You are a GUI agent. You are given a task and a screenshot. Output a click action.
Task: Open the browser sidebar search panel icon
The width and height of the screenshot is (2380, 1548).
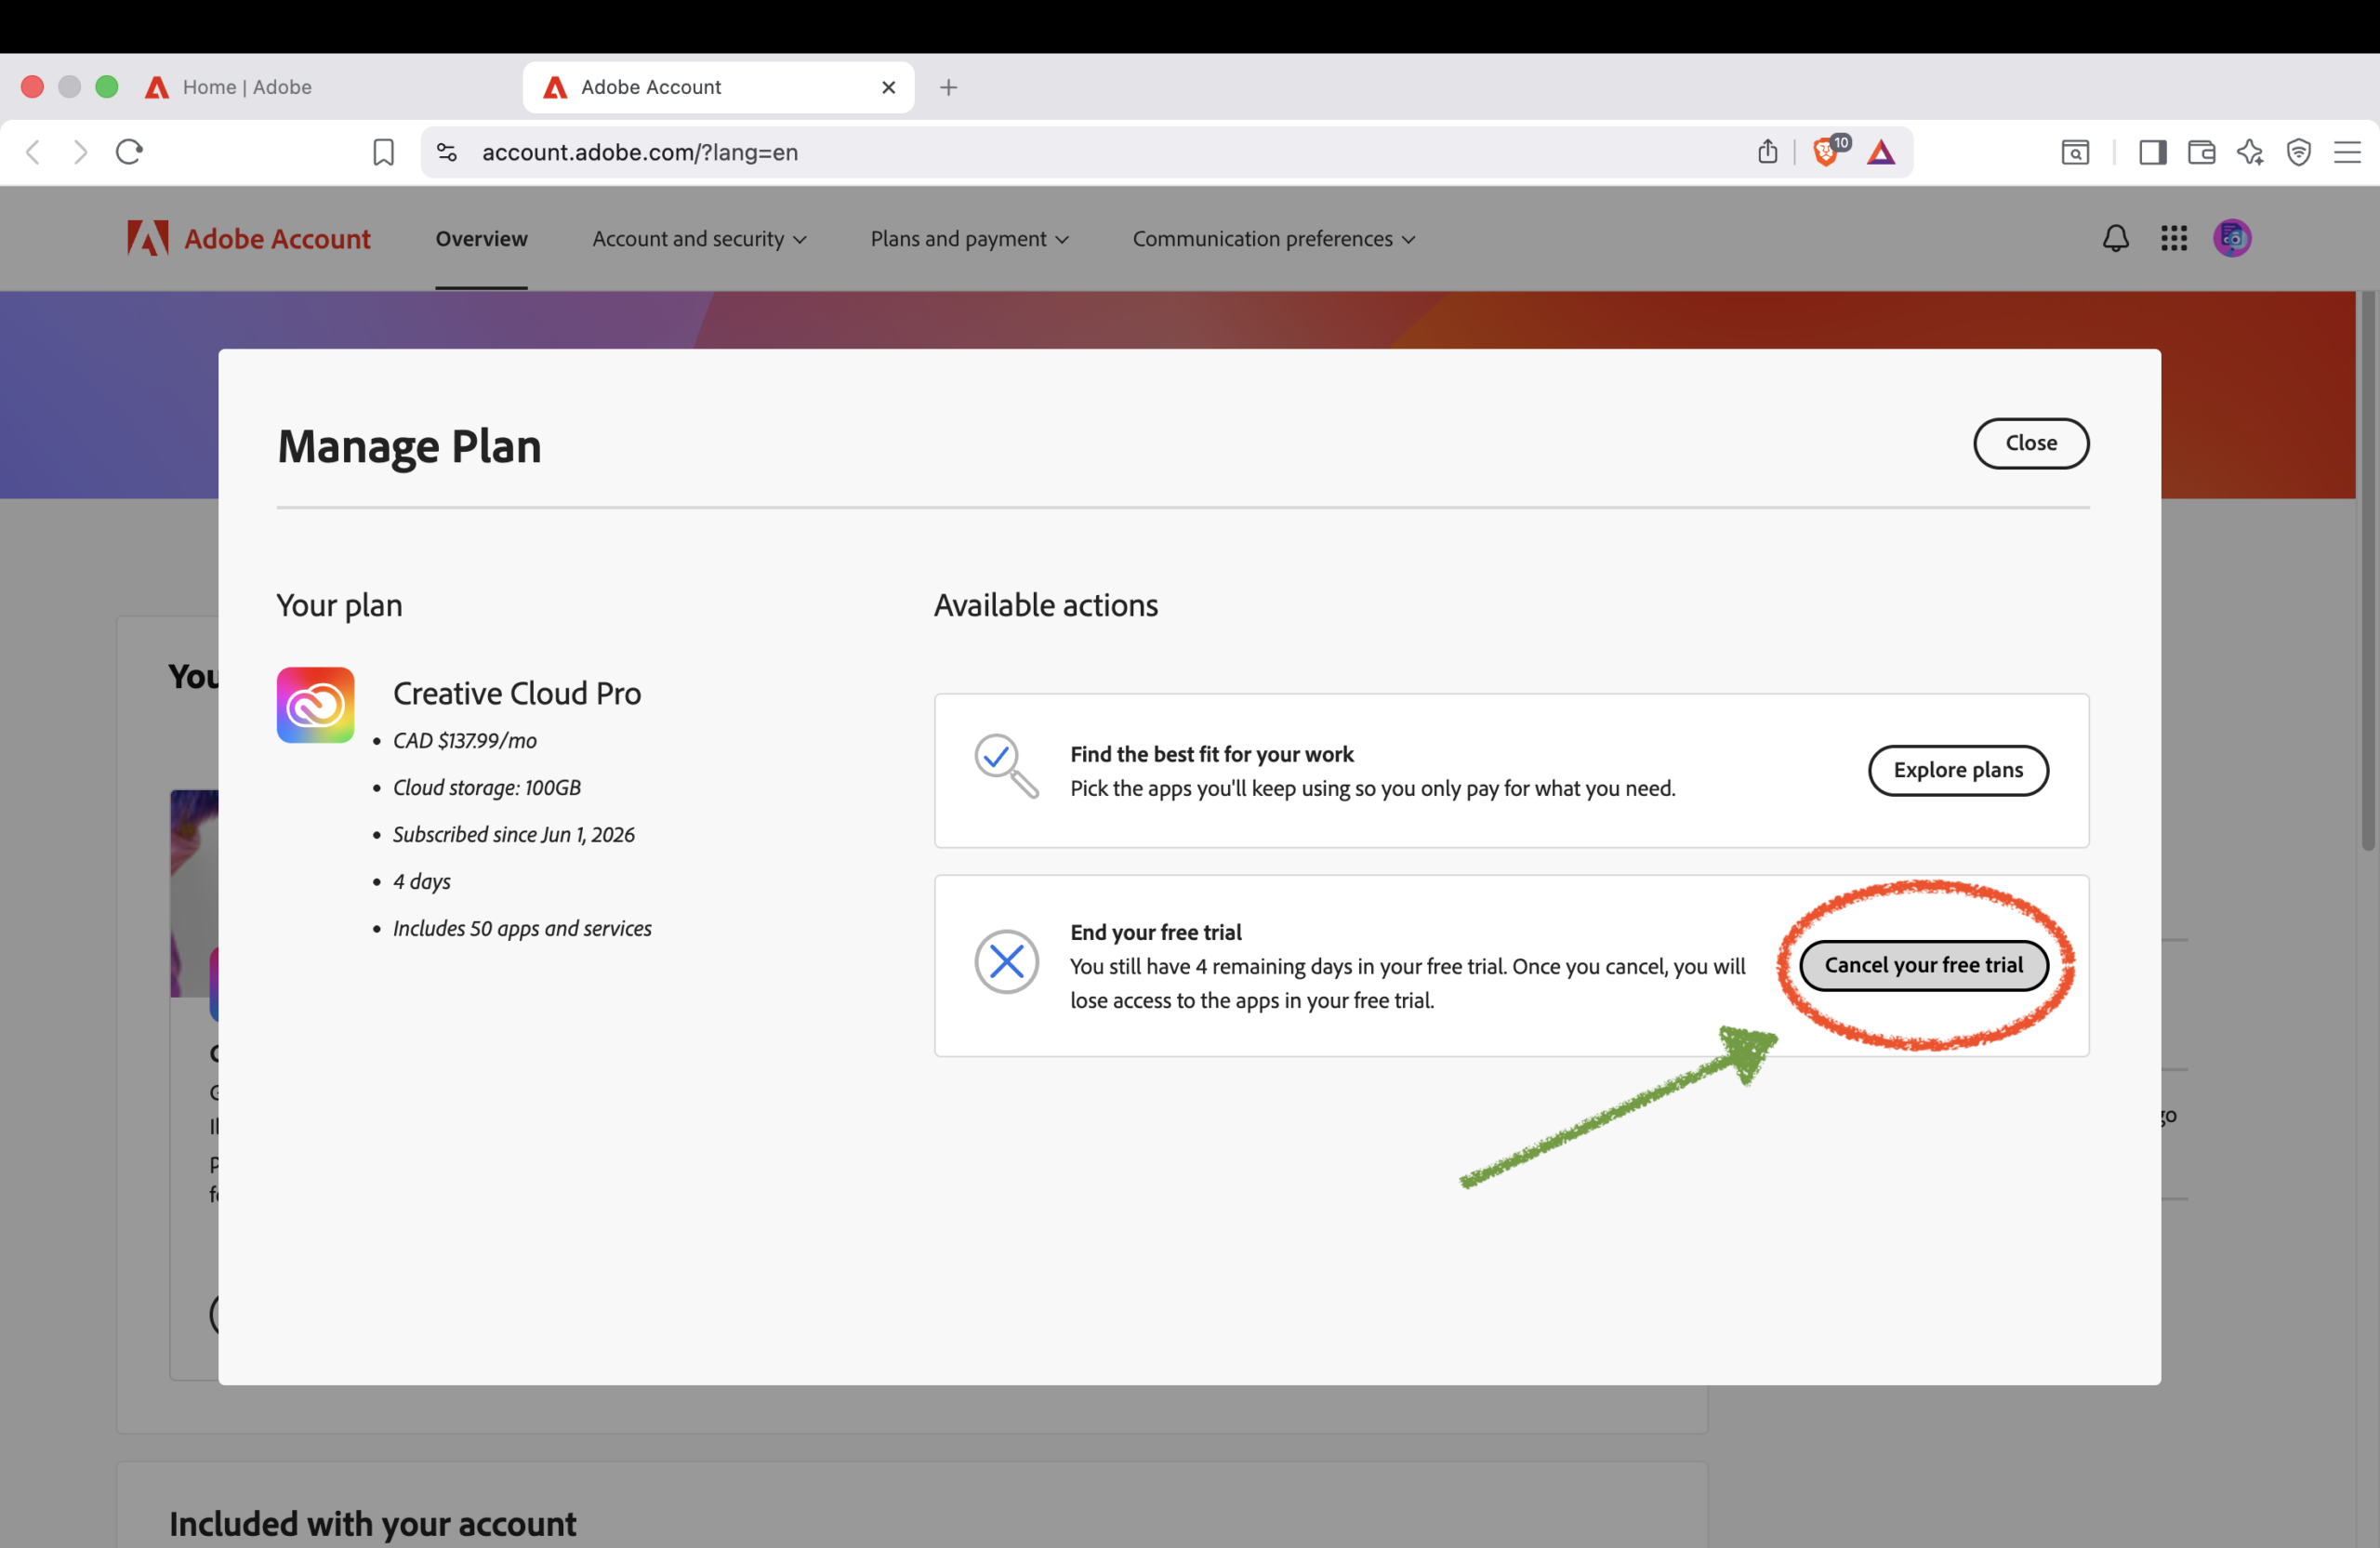2075,152
